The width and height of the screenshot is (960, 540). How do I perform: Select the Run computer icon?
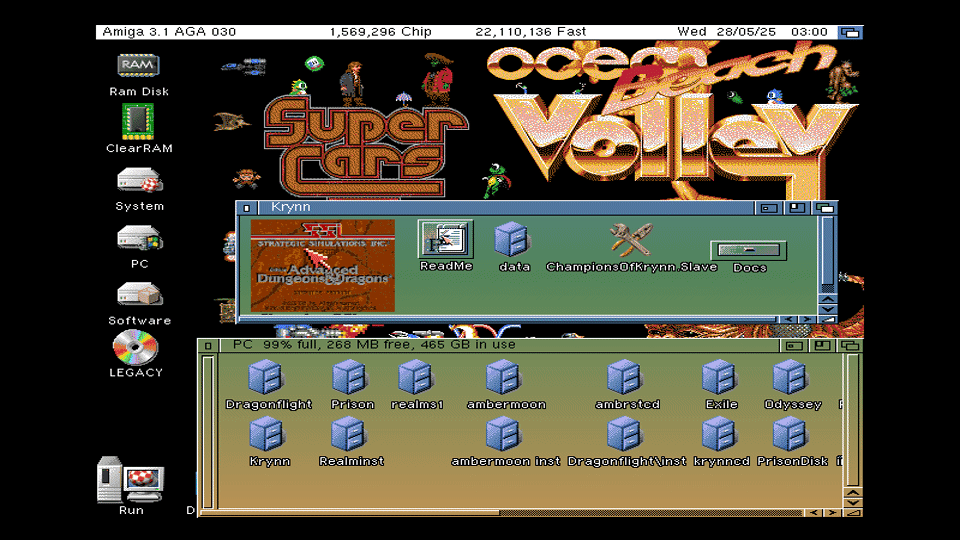click(130, 479)
